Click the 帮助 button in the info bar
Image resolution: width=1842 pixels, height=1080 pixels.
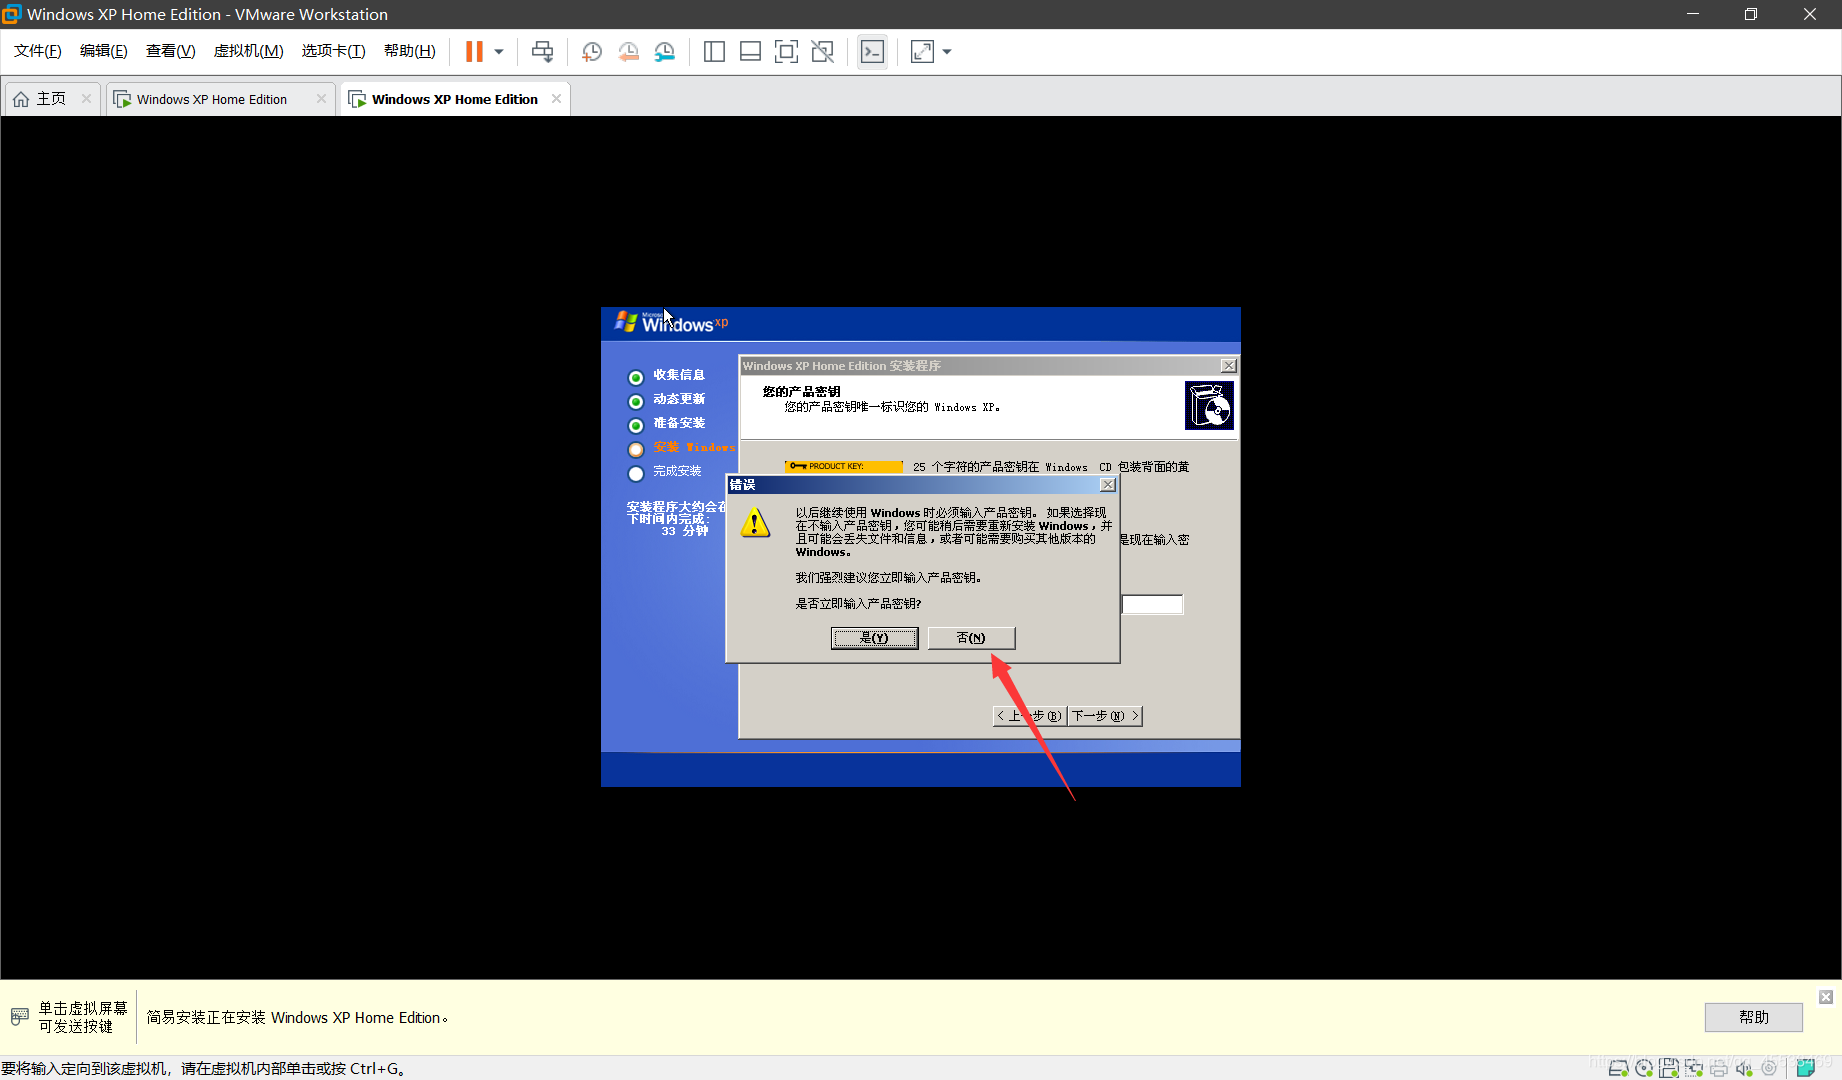1753,1017
